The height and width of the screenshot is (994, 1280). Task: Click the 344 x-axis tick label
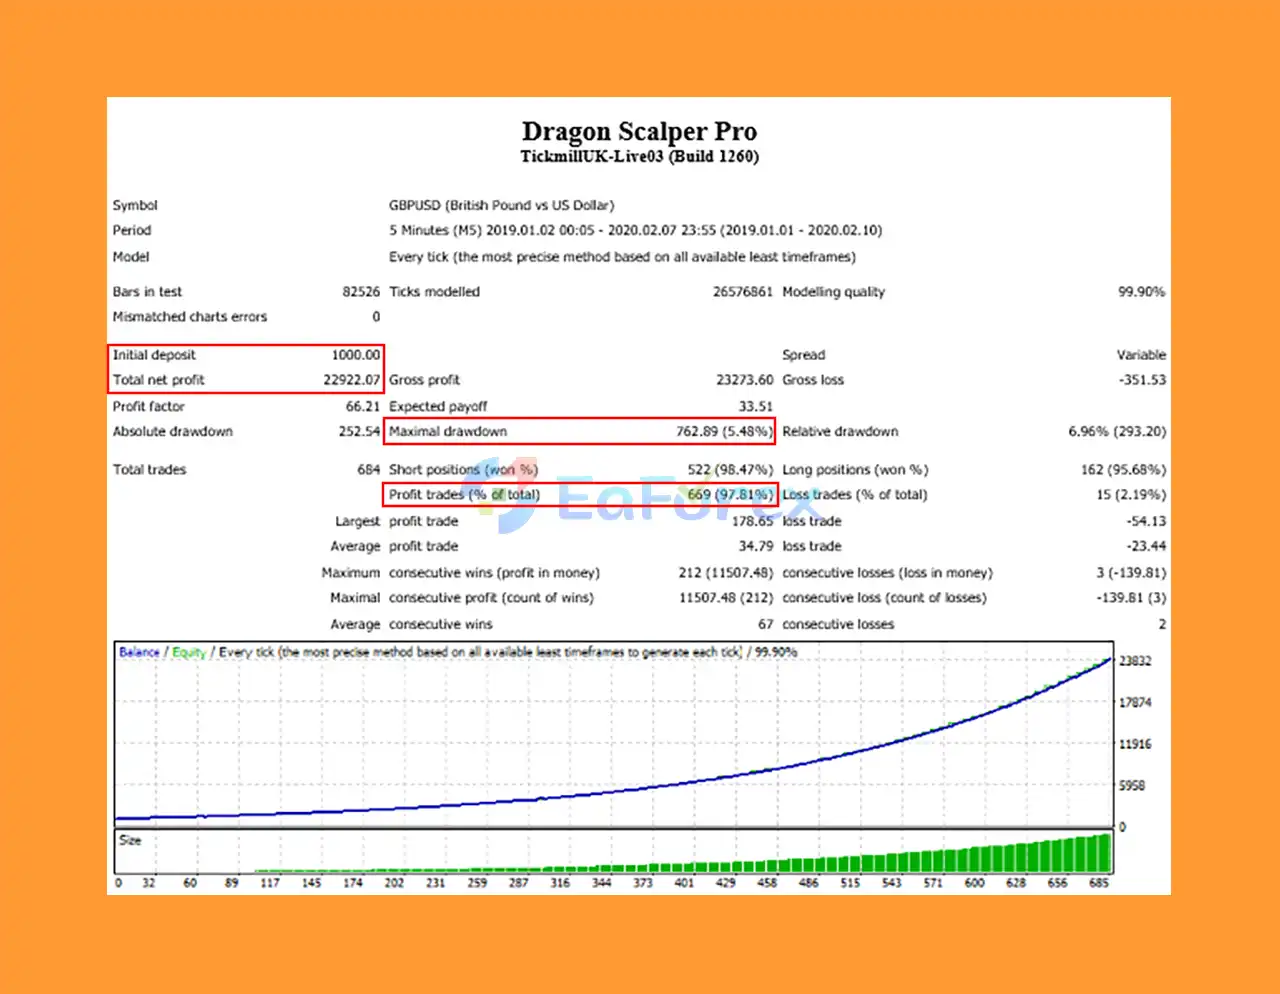click(x=601, y=883)
